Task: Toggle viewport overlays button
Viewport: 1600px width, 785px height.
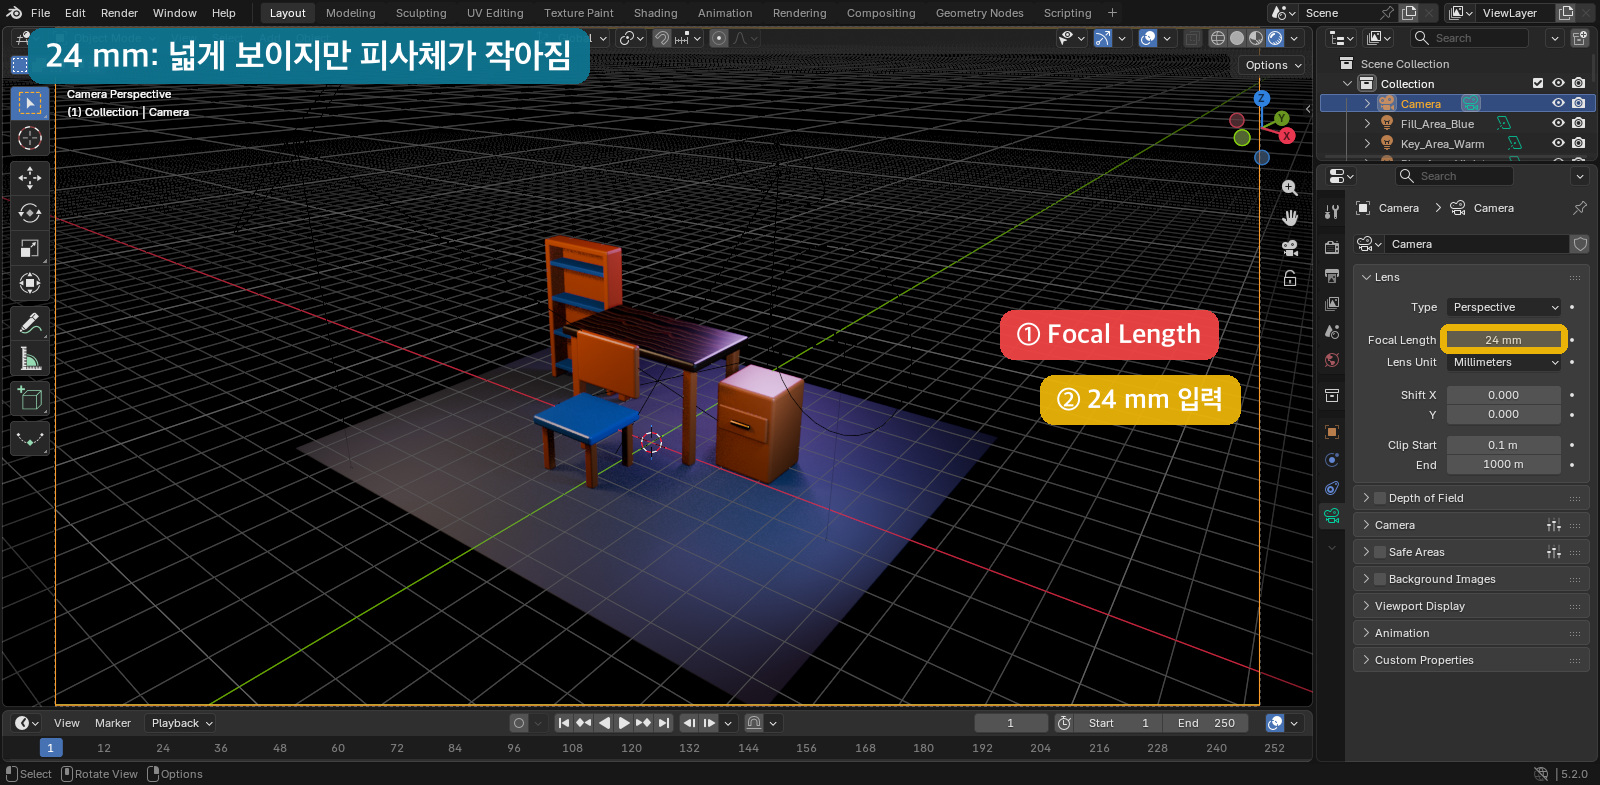Action: (x=1148, y=38)
